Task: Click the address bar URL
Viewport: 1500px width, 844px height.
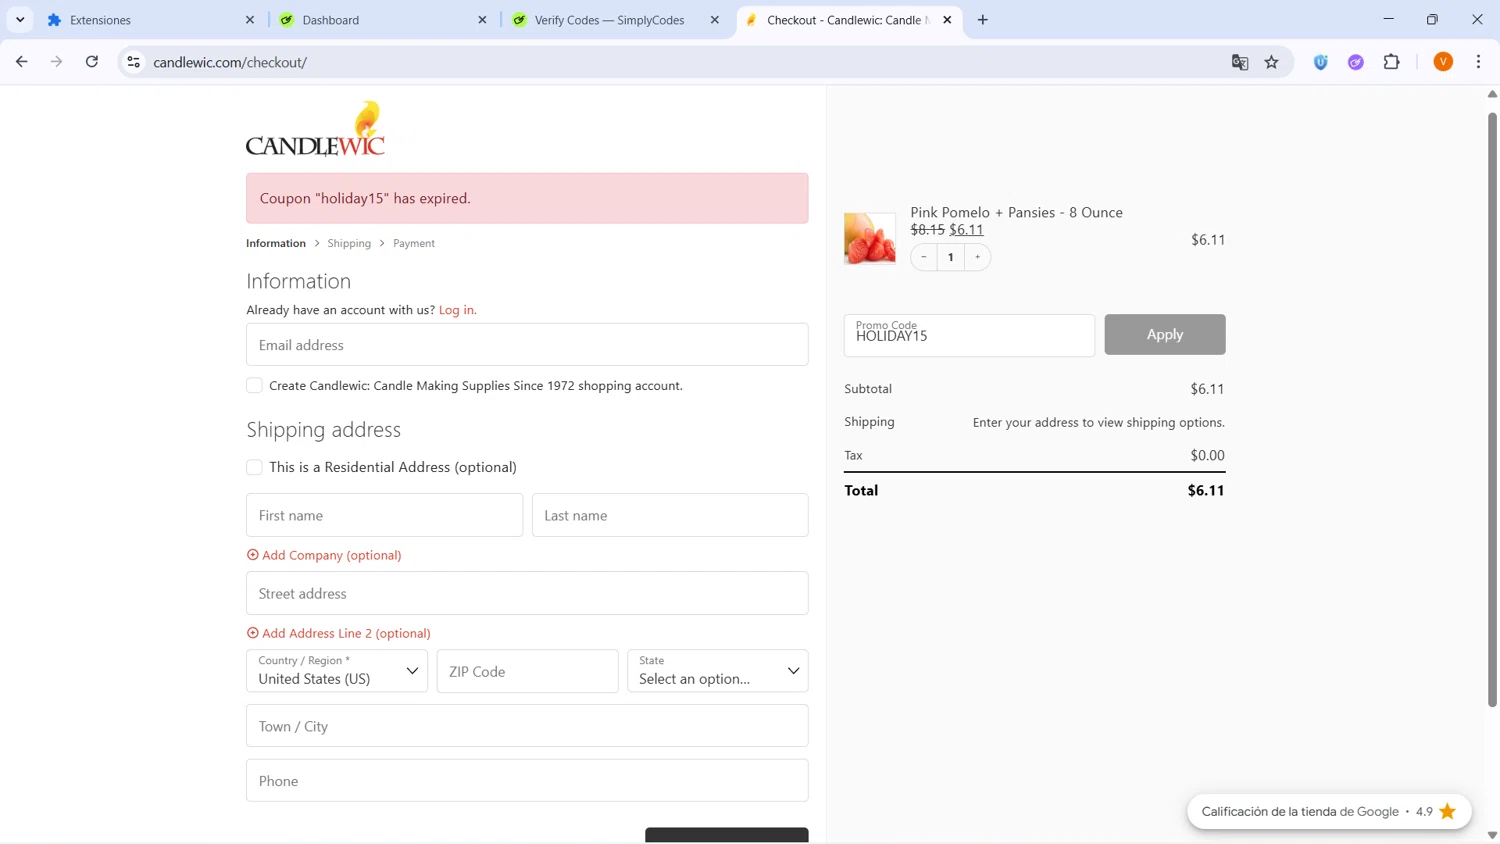Action: coord(230,62)
